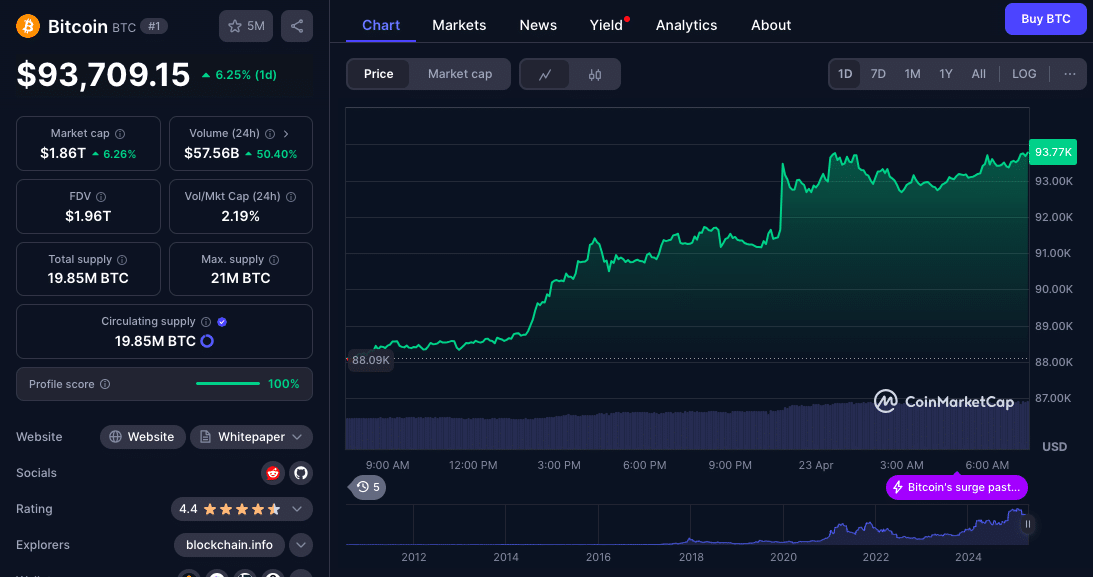
Task: Toggle chart to Market cap view
Action: pyautogui.click(x=460, y=74)
